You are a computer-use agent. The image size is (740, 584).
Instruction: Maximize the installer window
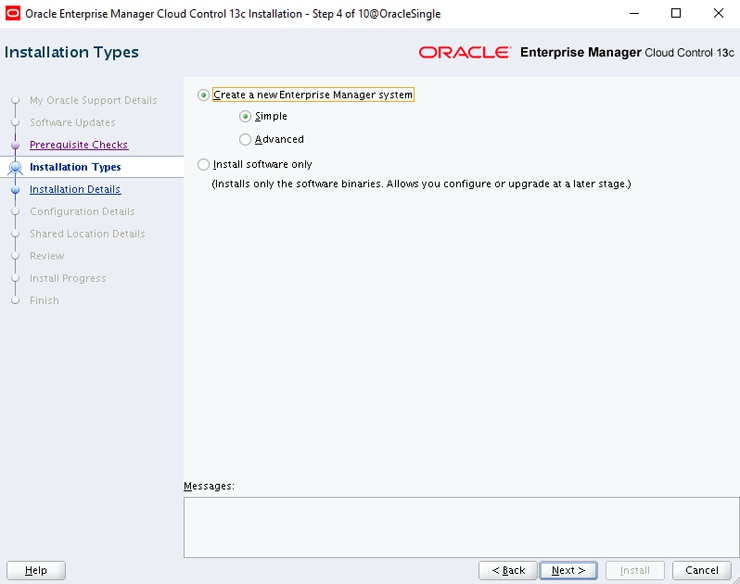click(x=676, y=13)
